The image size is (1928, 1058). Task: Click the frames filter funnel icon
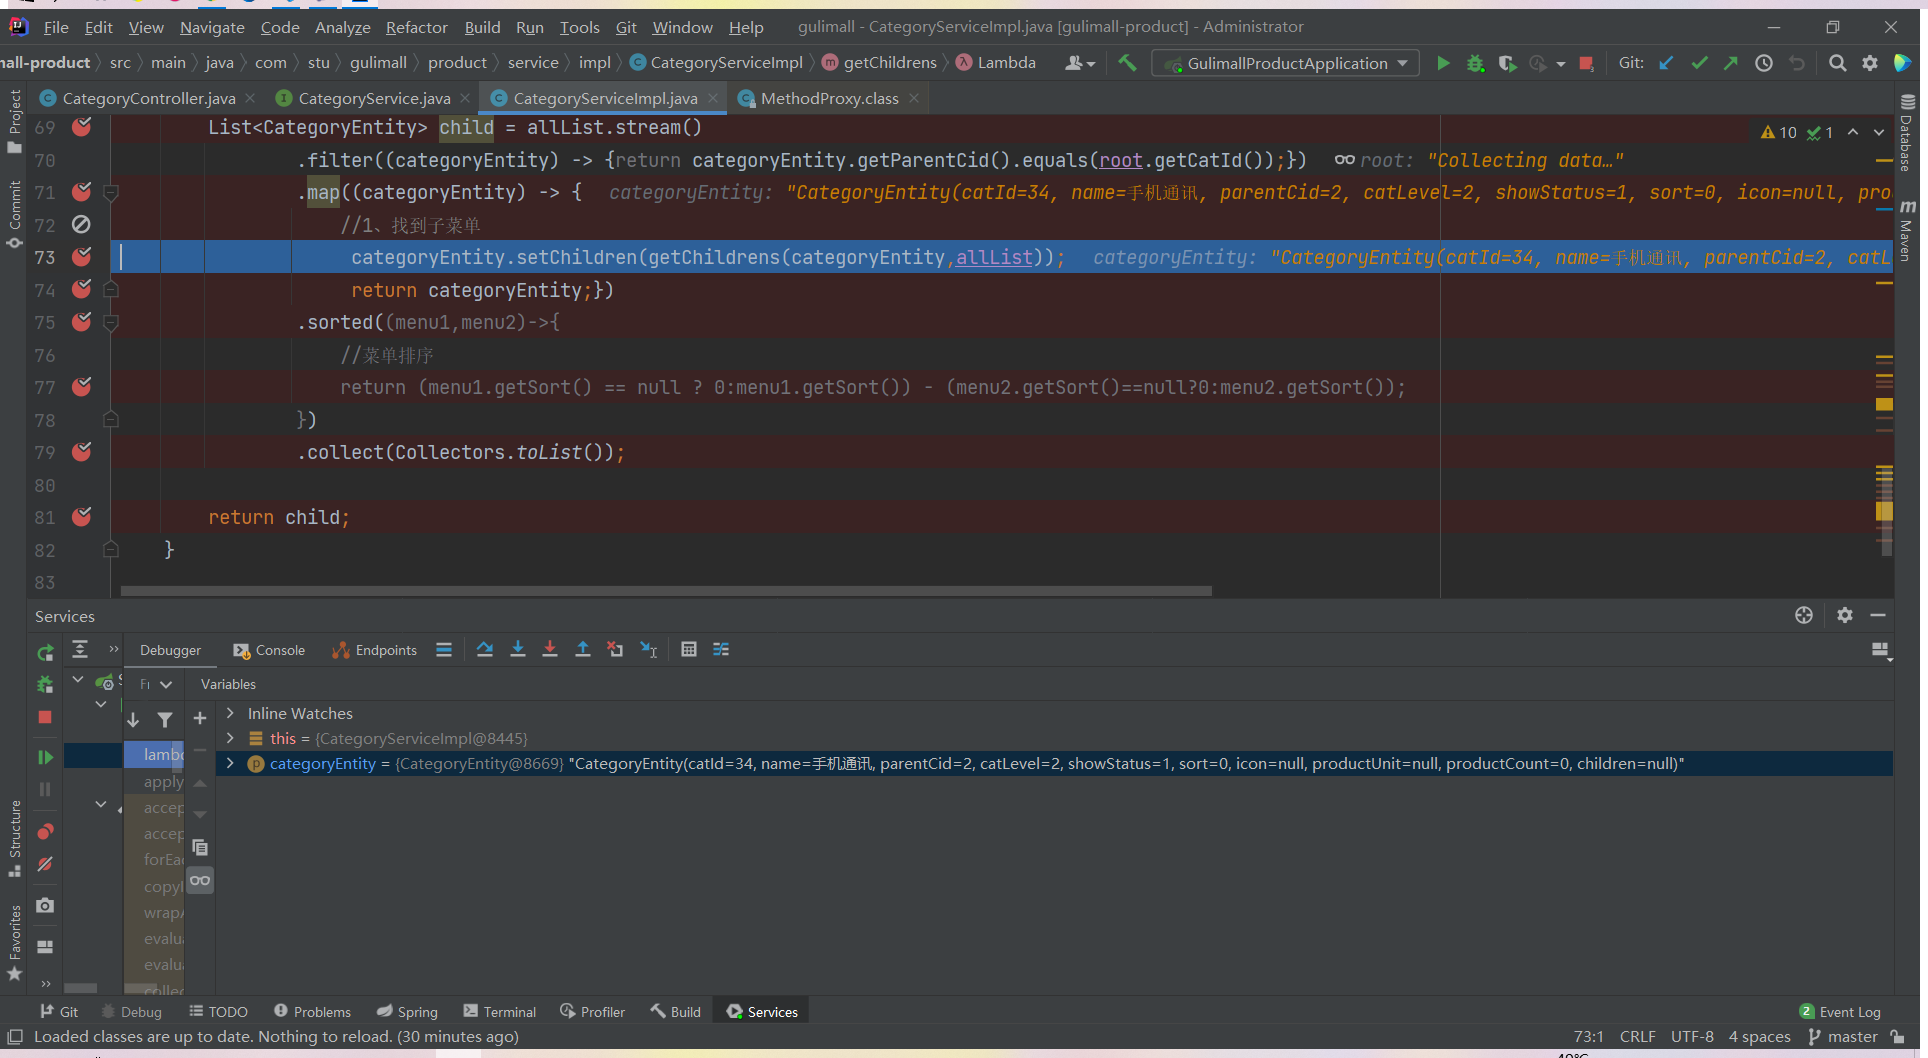[165, 720]
